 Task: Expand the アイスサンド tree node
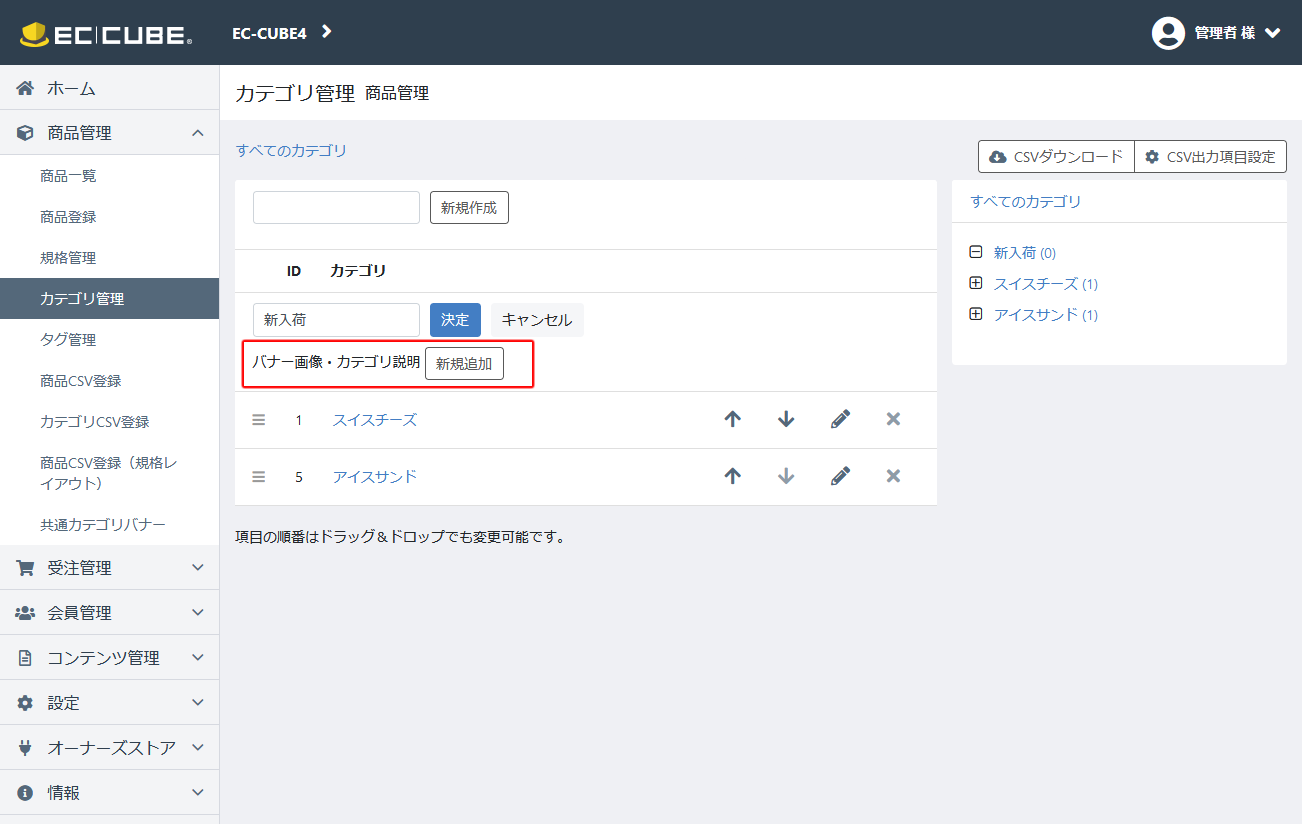(976, 315)
